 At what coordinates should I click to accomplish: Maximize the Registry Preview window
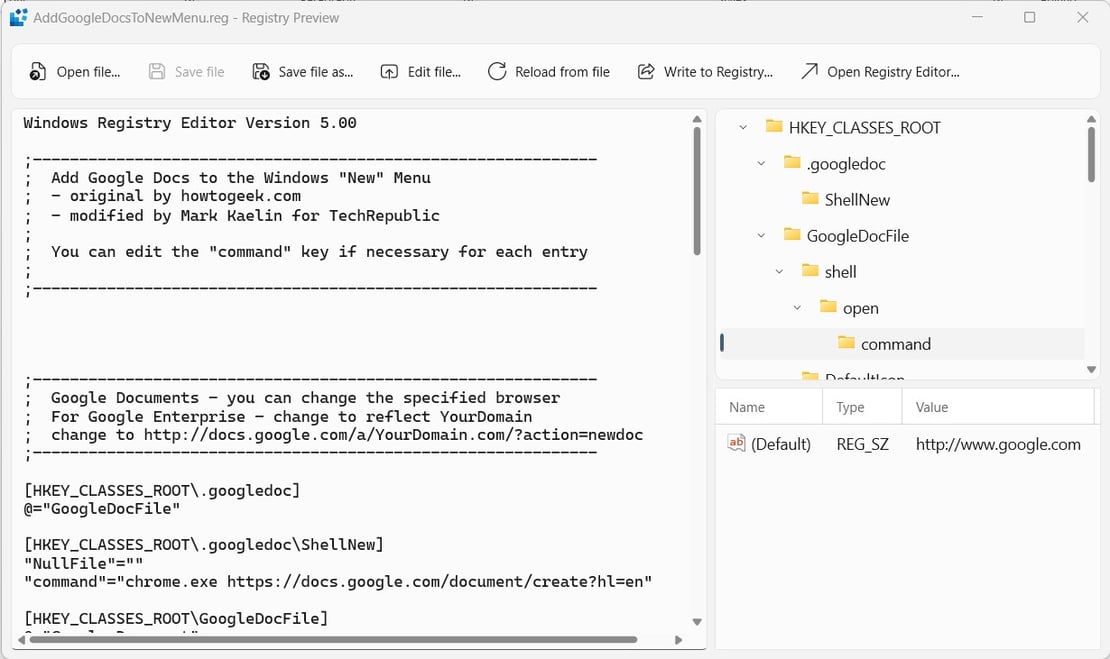click(x=1029, y=17)
